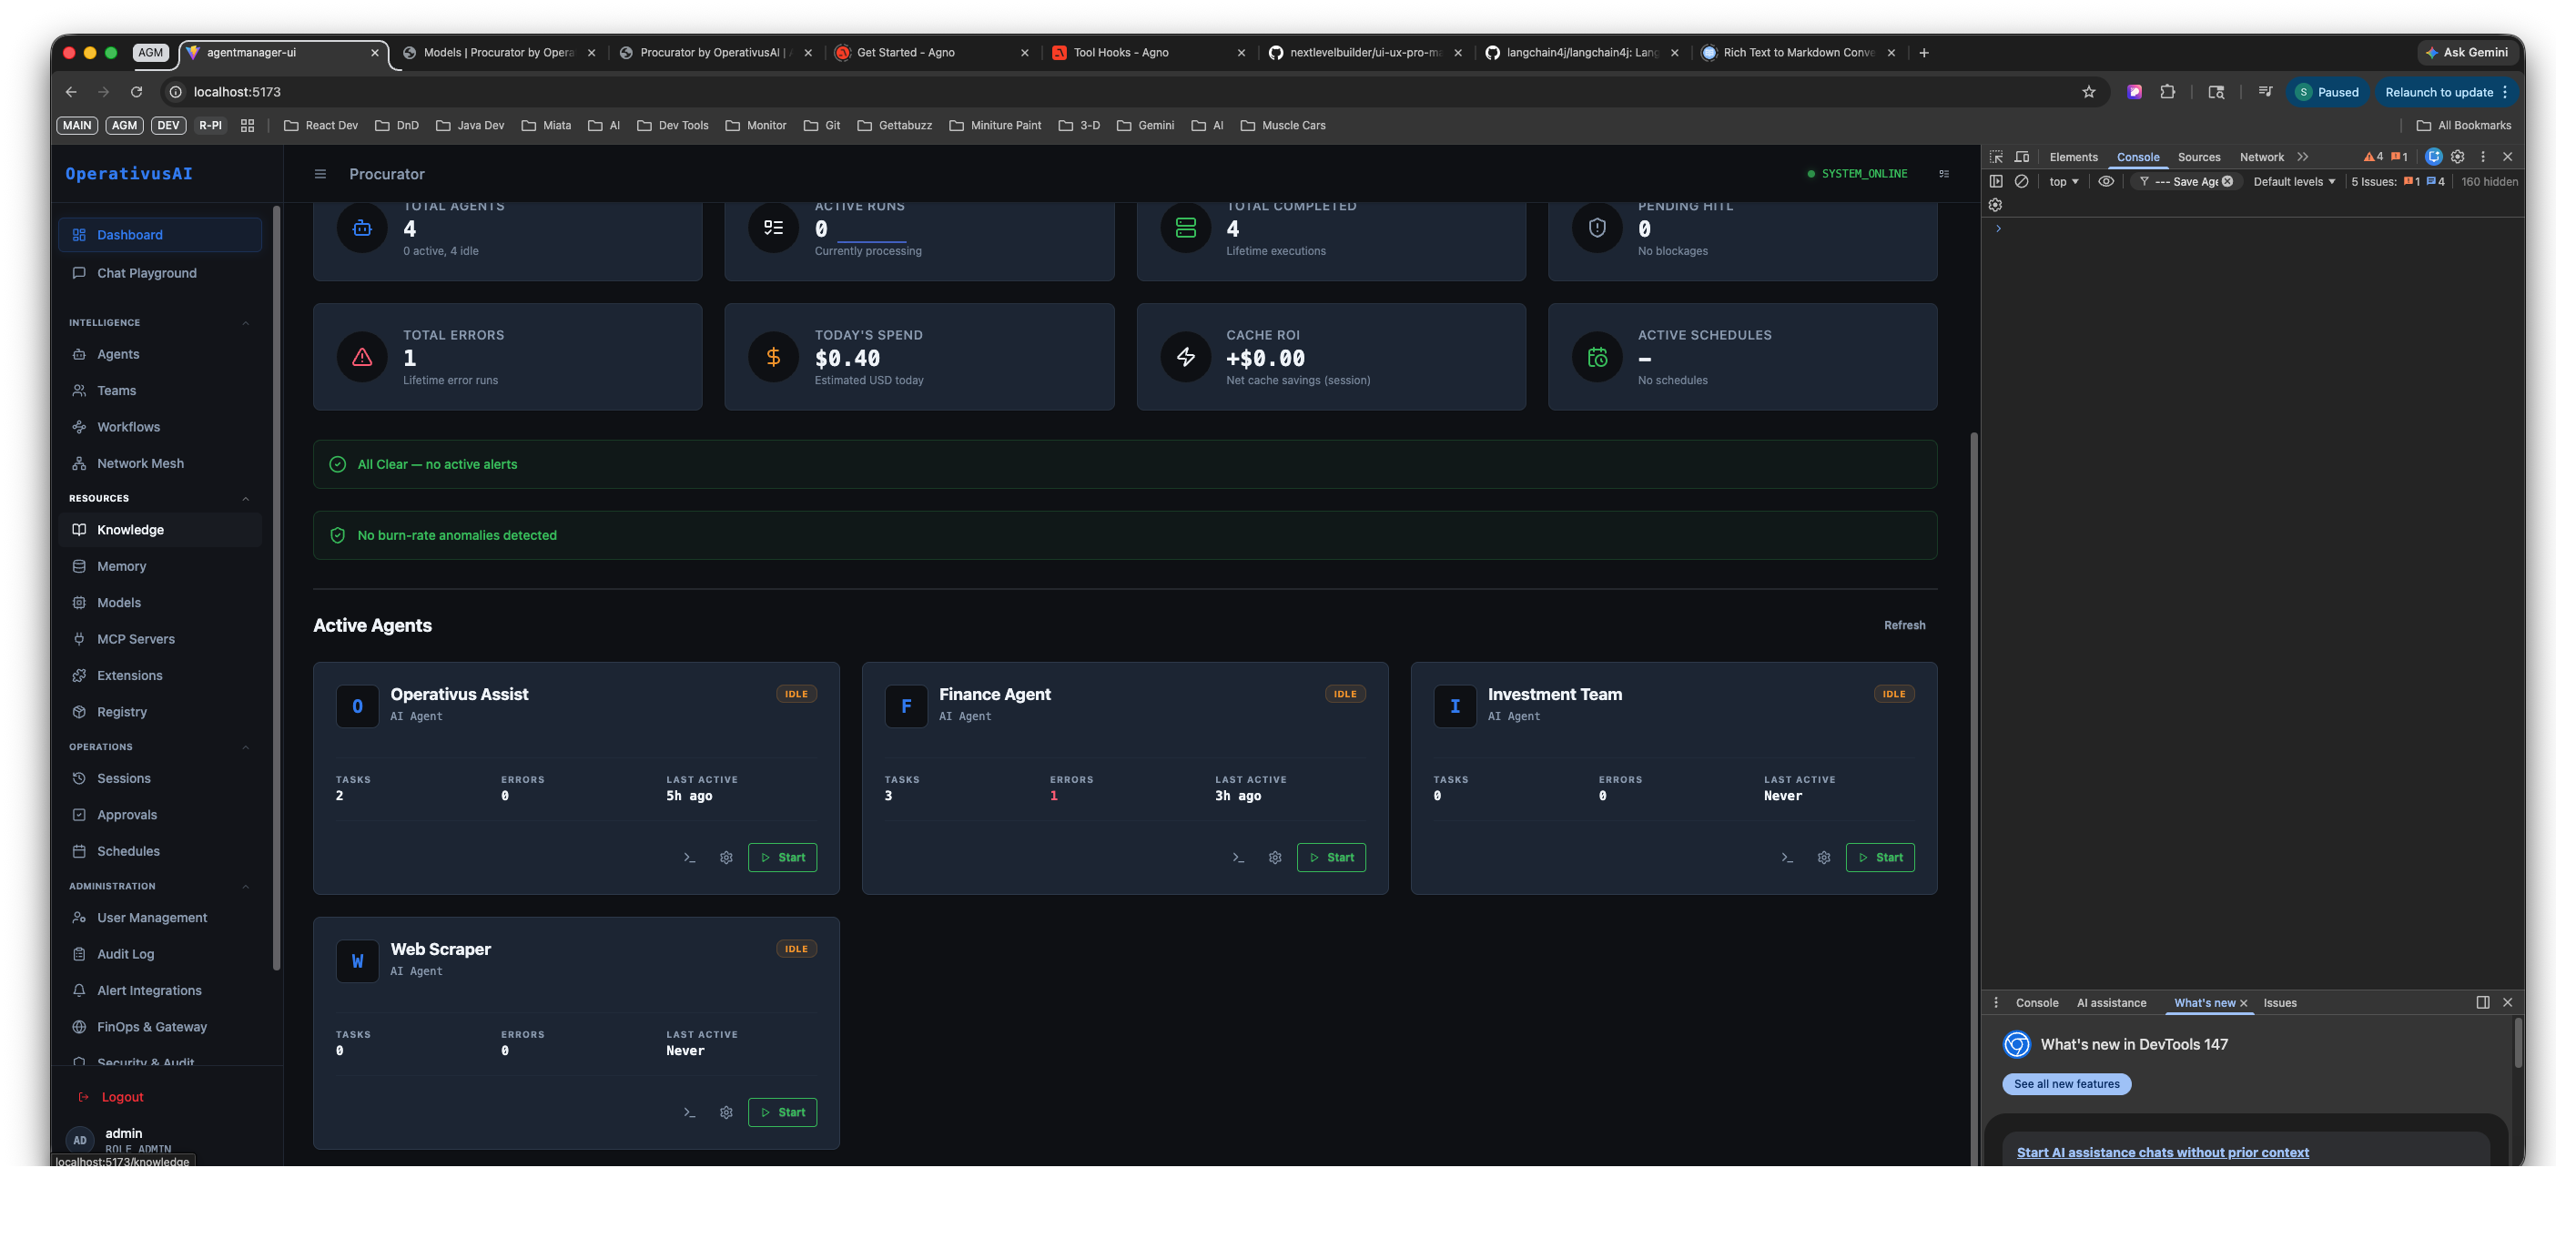Collapse the Intelligence sidebar section

(246, 323)
